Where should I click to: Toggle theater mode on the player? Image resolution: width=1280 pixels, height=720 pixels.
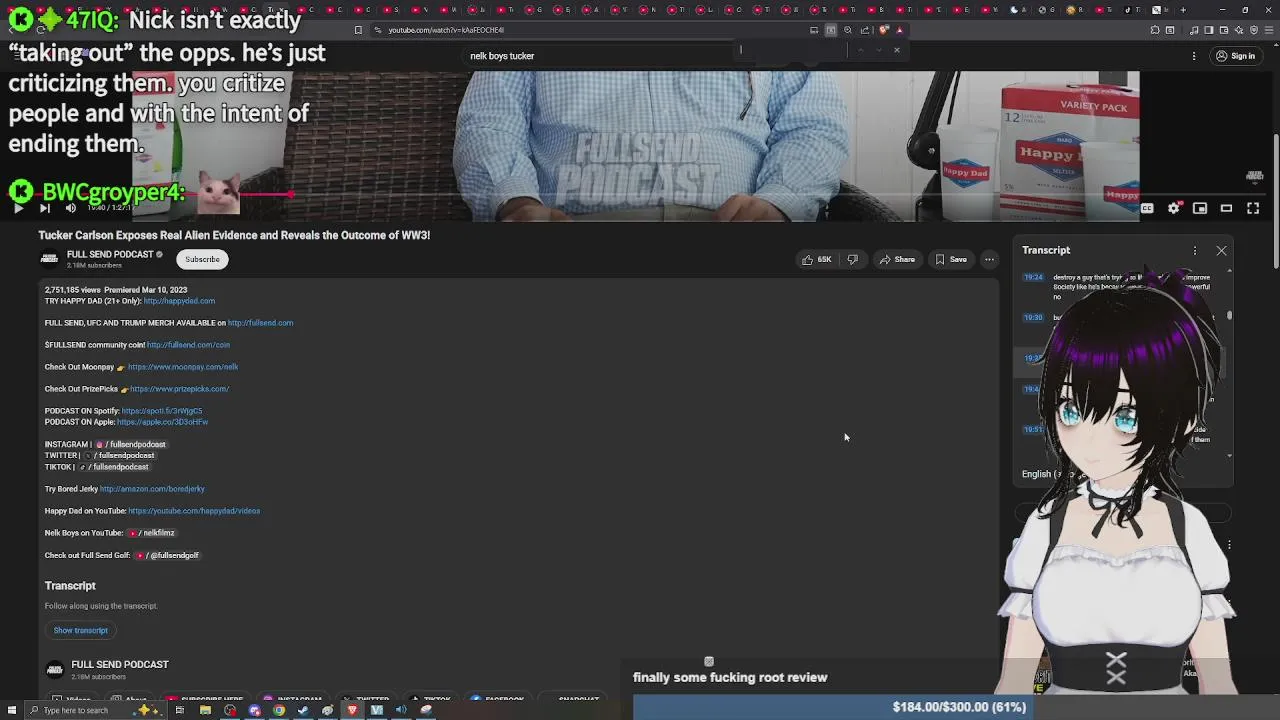pyautogui.click(x=1226, y=208)
